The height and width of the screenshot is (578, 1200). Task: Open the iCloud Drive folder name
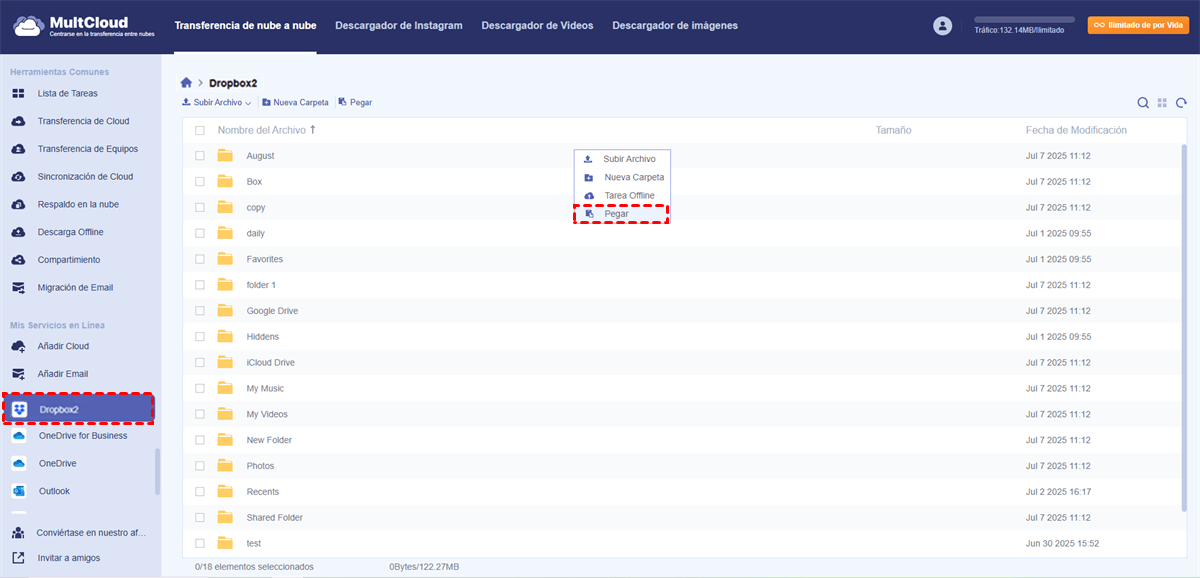(x=271, y=363)
